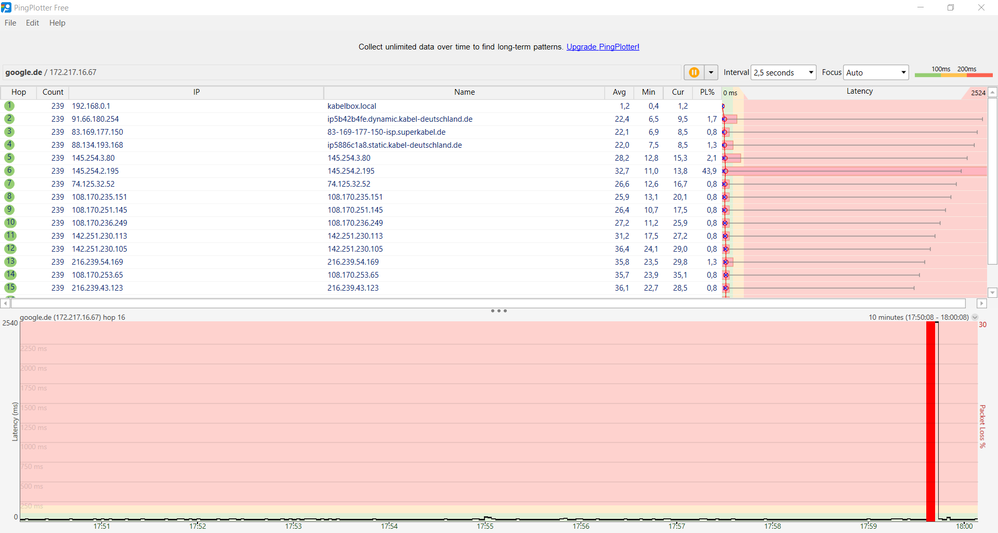The height and width of the screenshot is (533, 998).
Task: Click the Name column header
Action: [464, 92]
